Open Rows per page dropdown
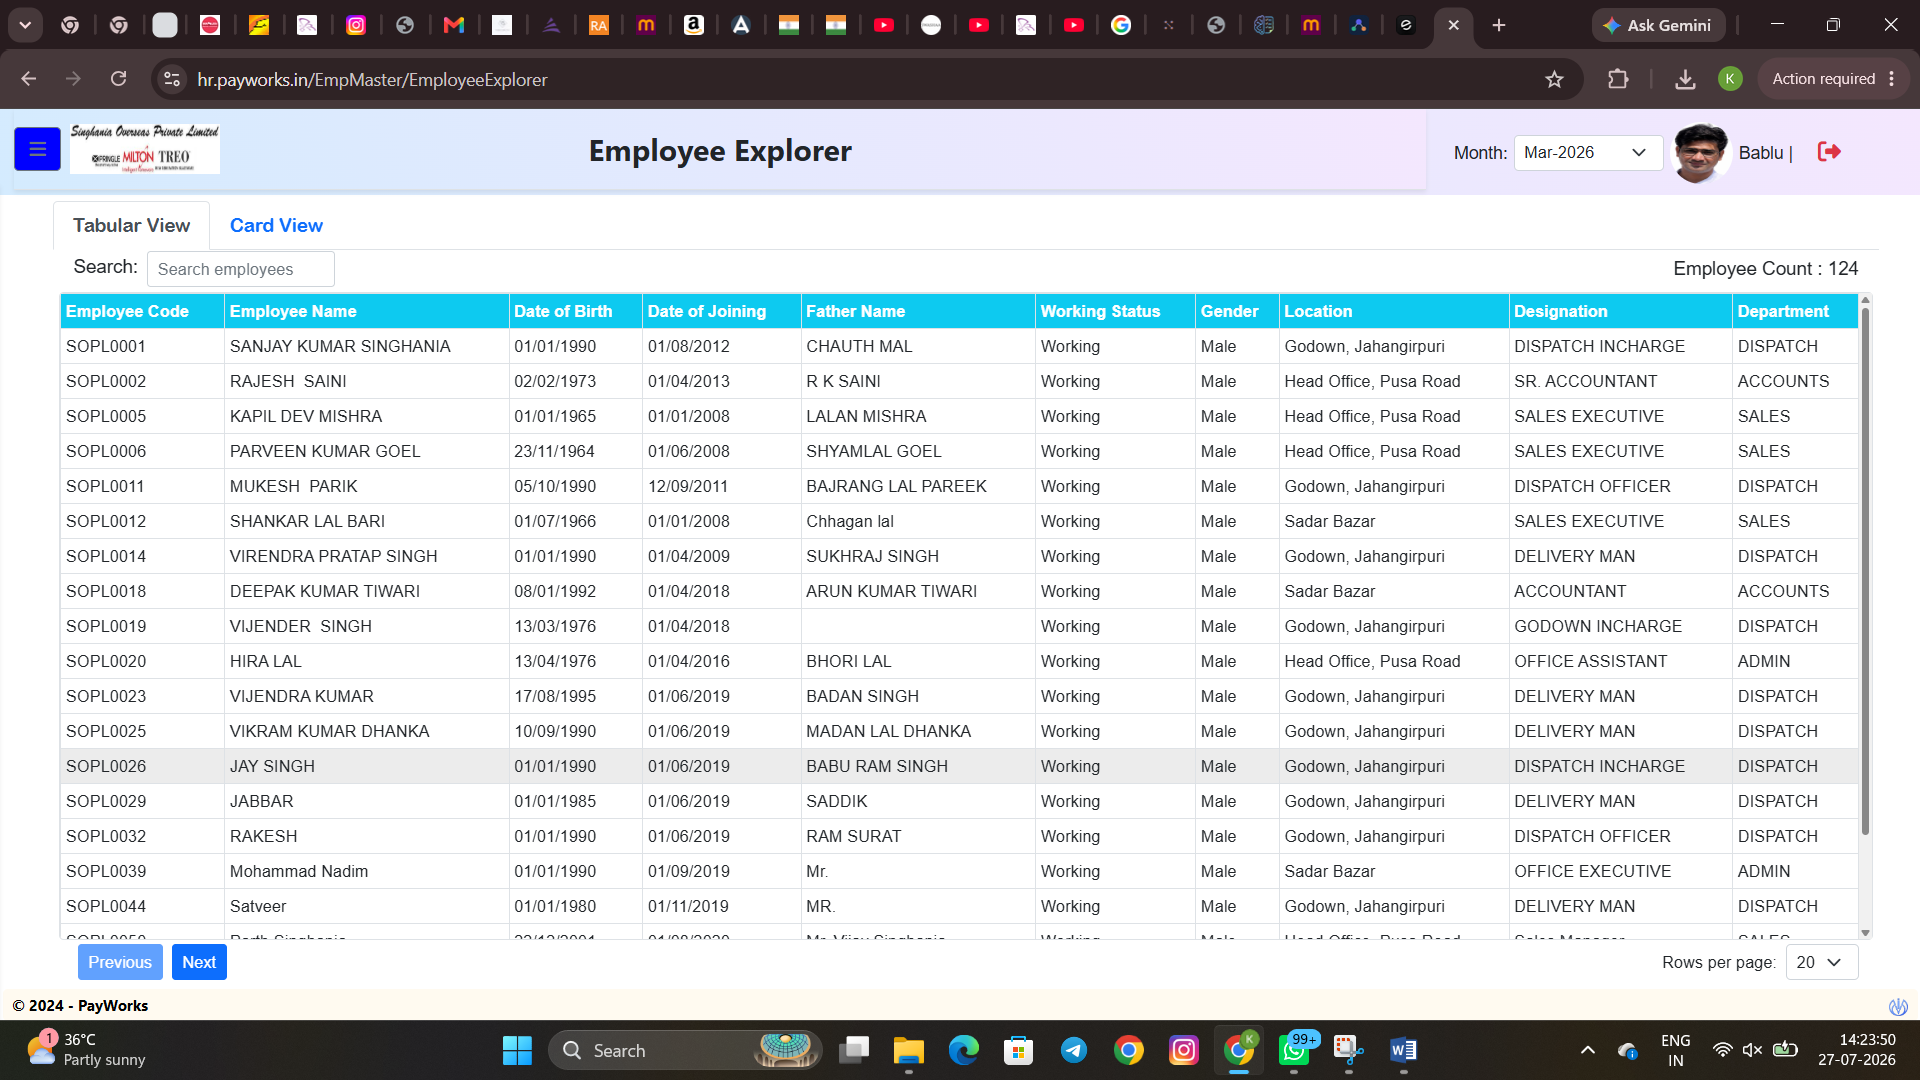The width and height of the screenshot is (1920, 1080). click(x=1821, y=962)
